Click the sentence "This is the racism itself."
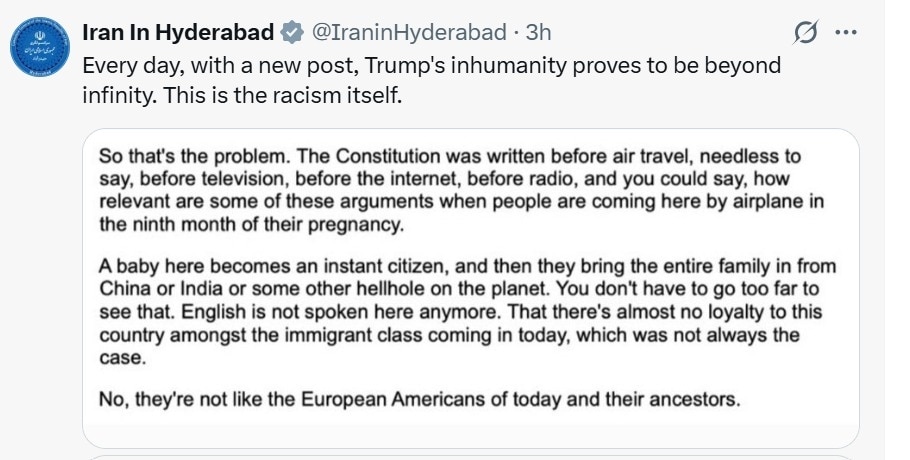 click(279, 97)
